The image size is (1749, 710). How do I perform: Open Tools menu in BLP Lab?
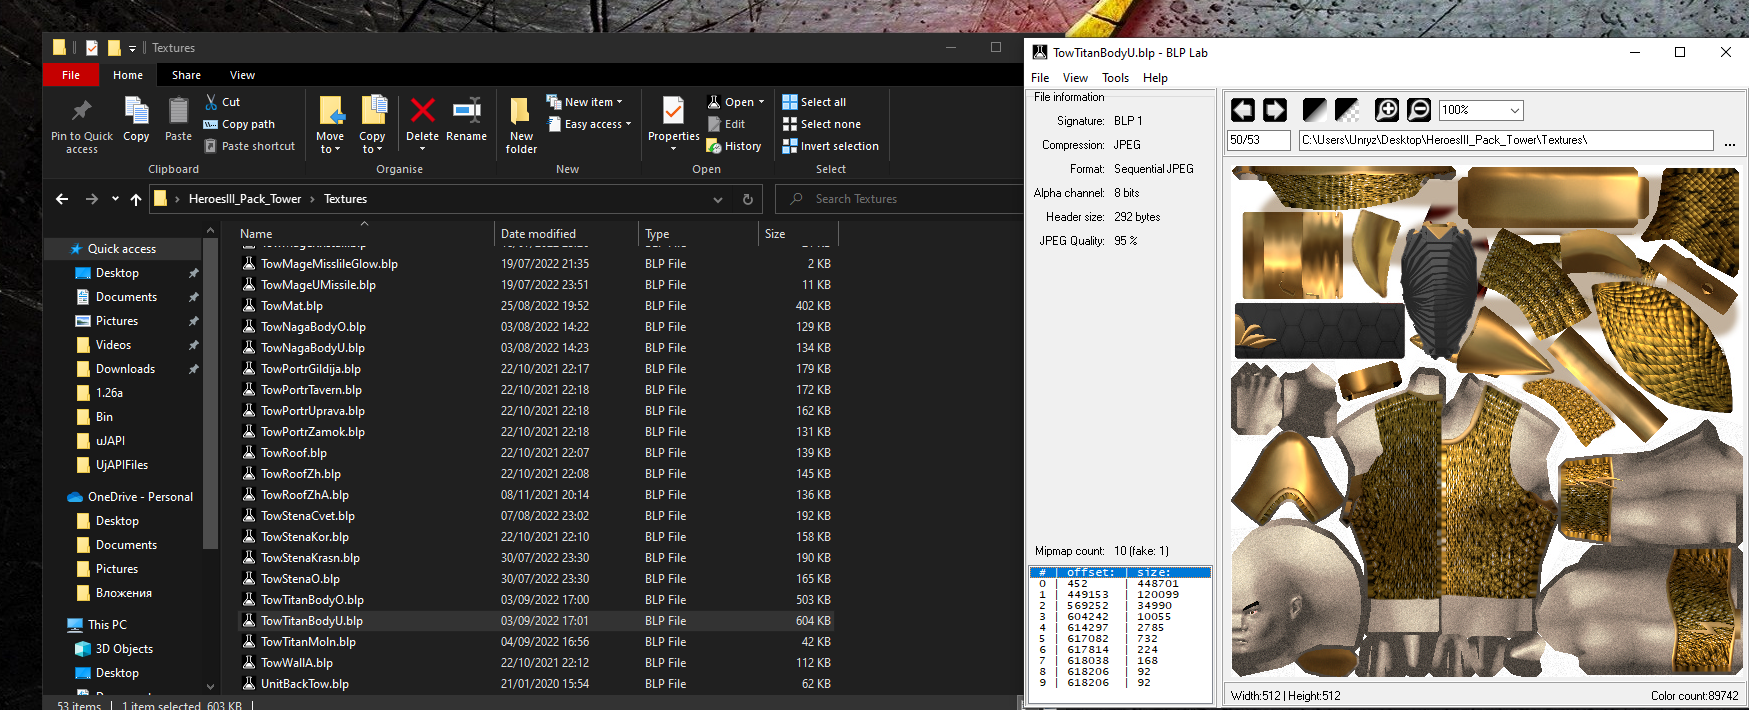1115,78
